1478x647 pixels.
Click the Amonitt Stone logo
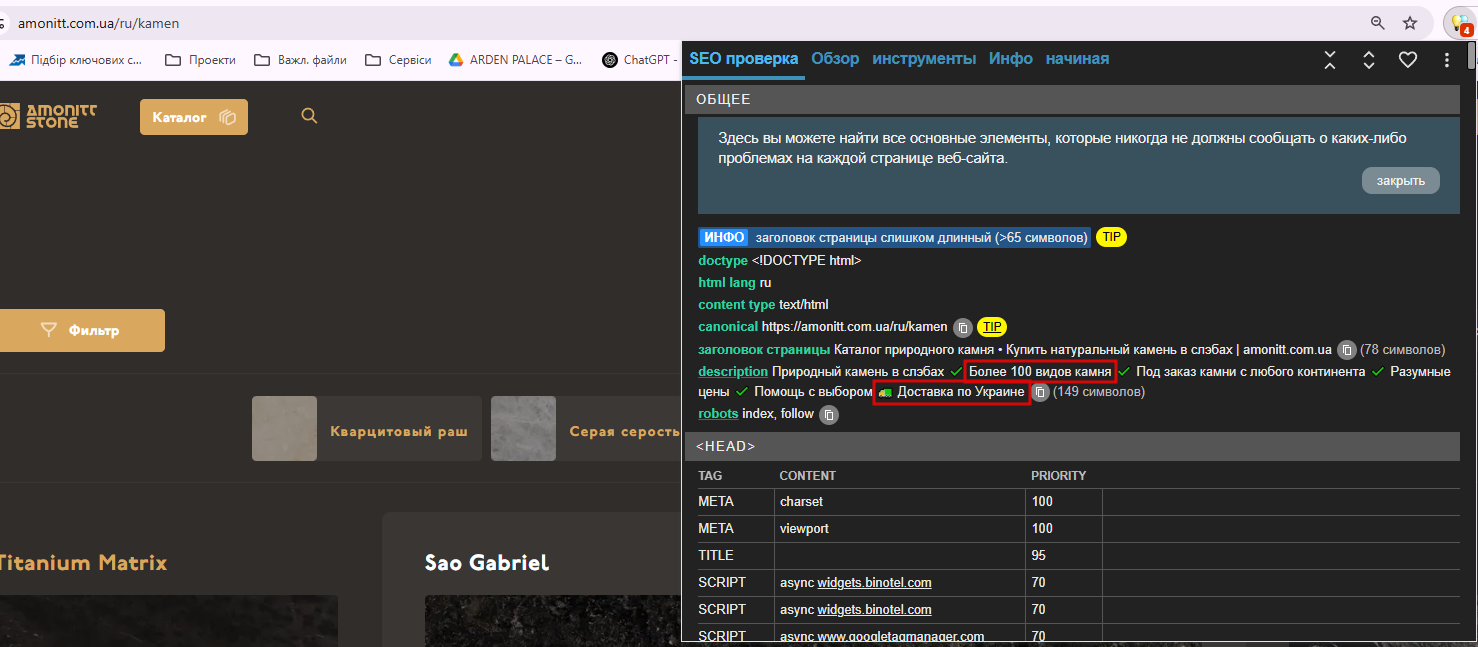[x=48, y=116]
